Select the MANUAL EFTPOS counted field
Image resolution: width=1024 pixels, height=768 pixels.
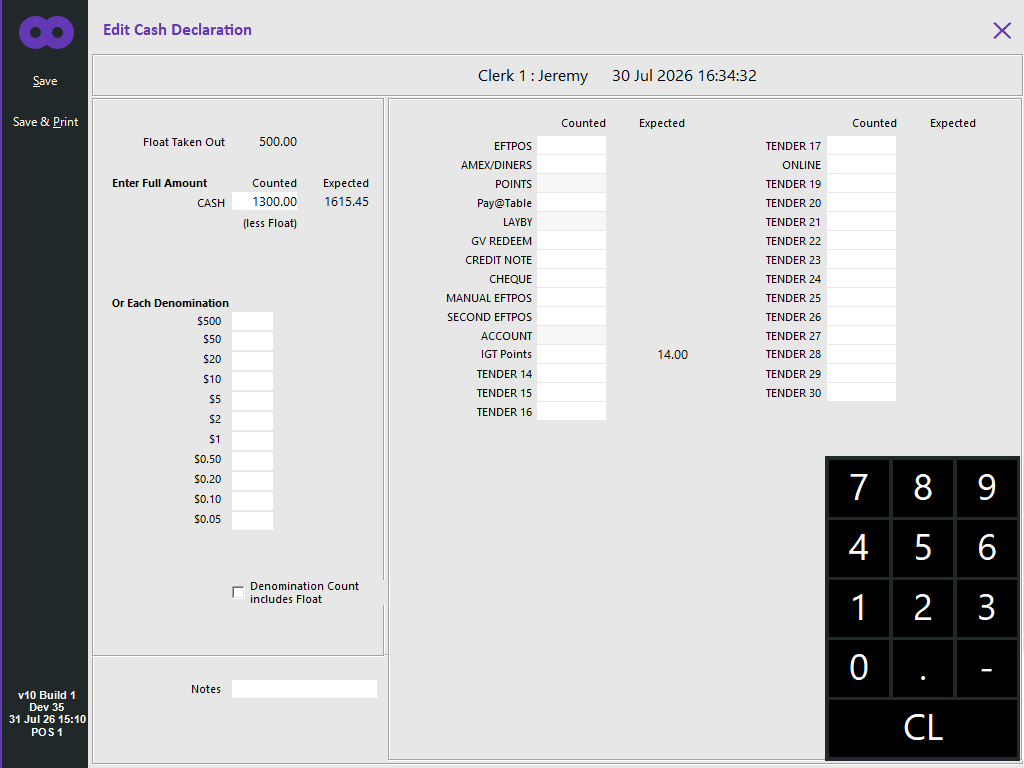tap(571, 297)
